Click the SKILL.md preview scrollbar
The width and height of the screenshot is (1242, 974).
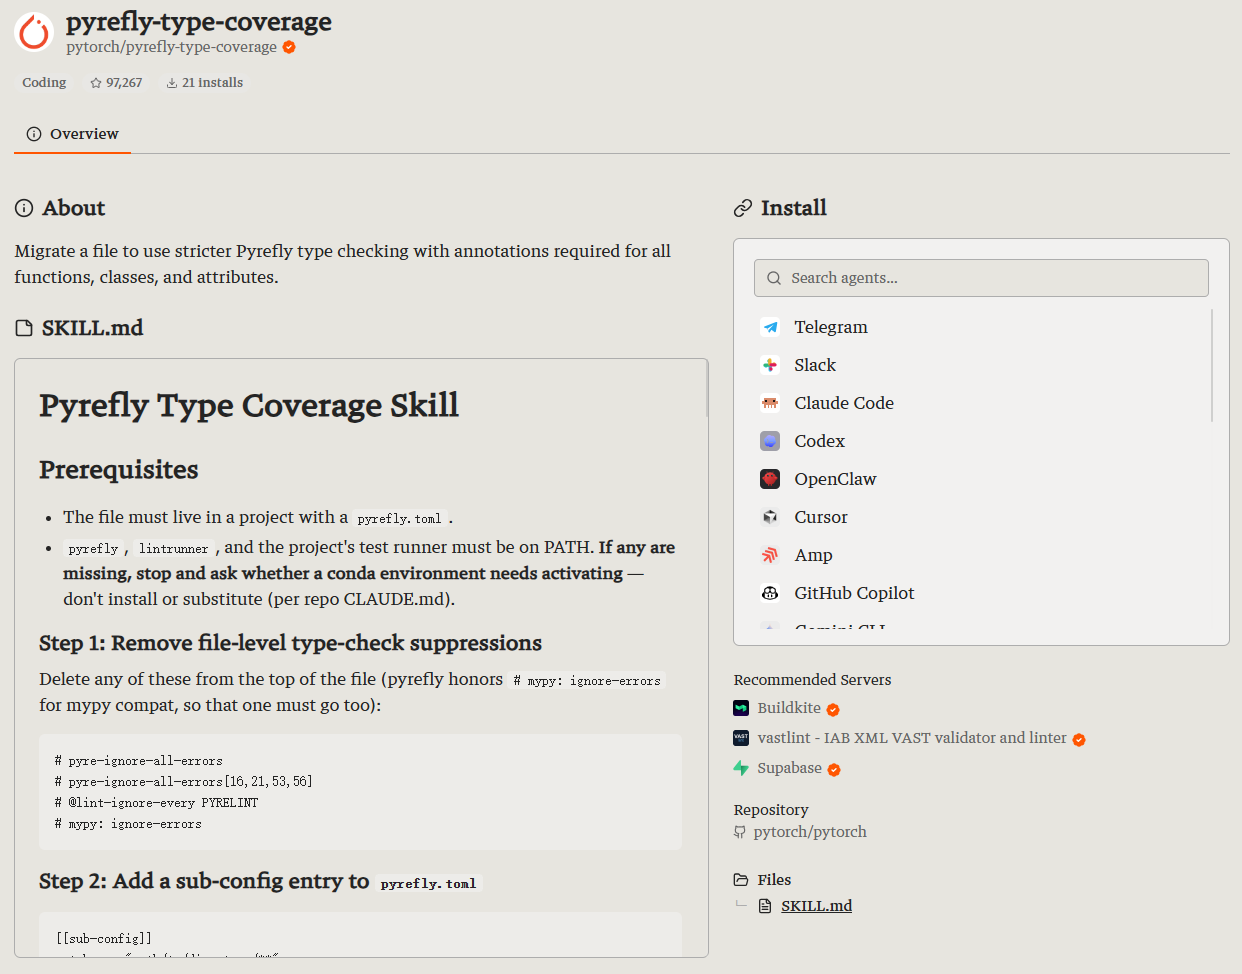[x=707, y=388]
